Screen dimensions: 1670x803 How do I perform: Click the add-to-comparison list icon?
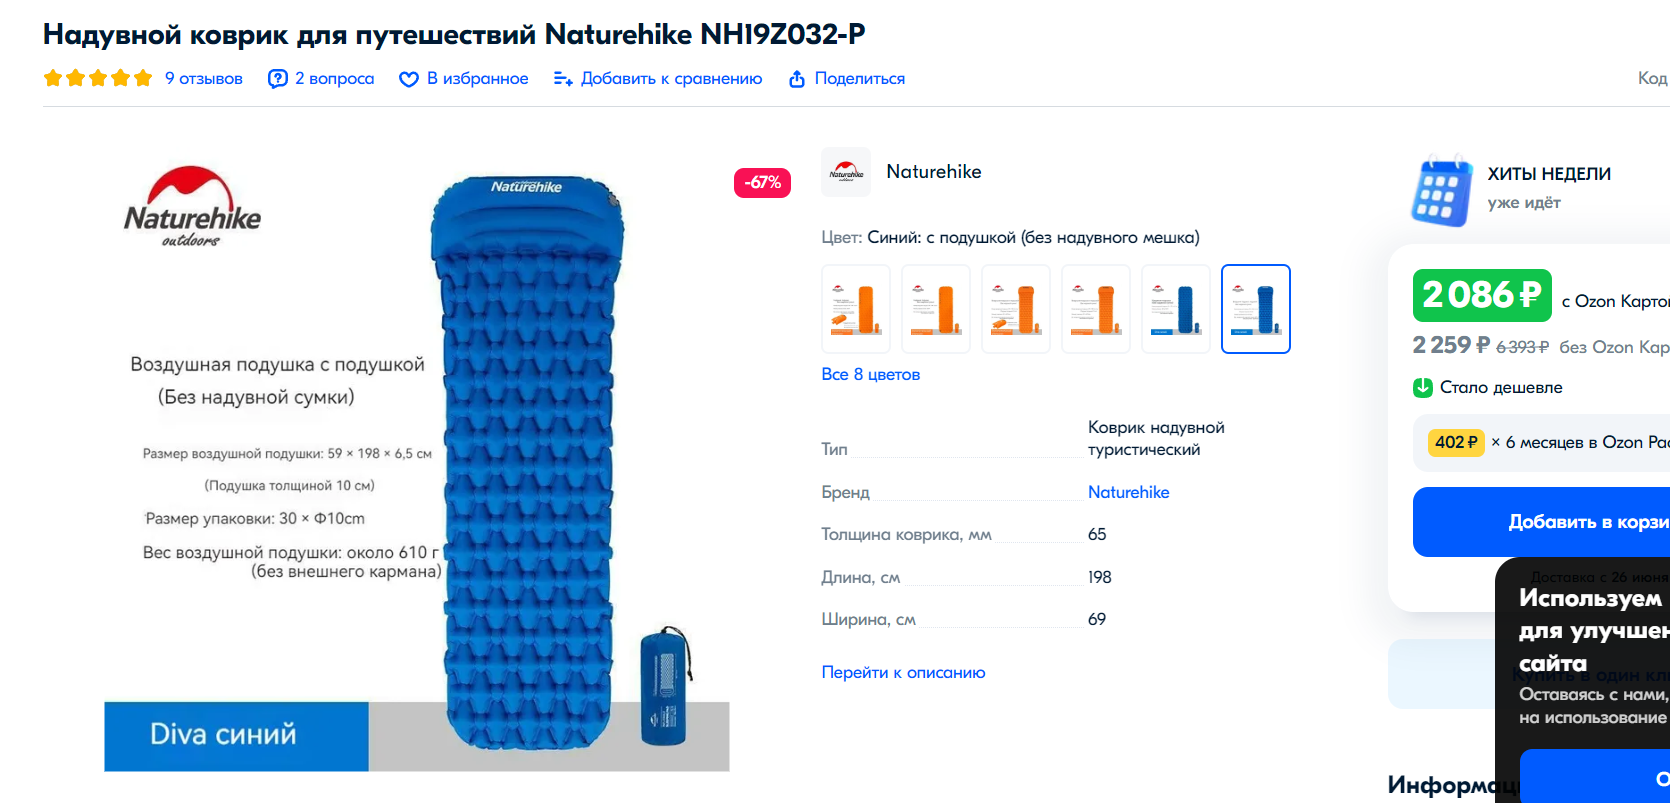pyautogui.click(x=563, y=79)
